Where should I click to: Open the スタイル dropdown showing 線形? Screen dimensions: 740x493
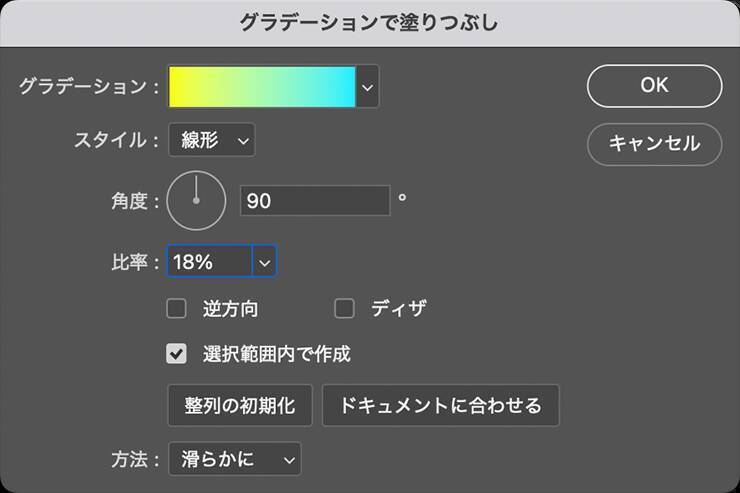point(212,140)
